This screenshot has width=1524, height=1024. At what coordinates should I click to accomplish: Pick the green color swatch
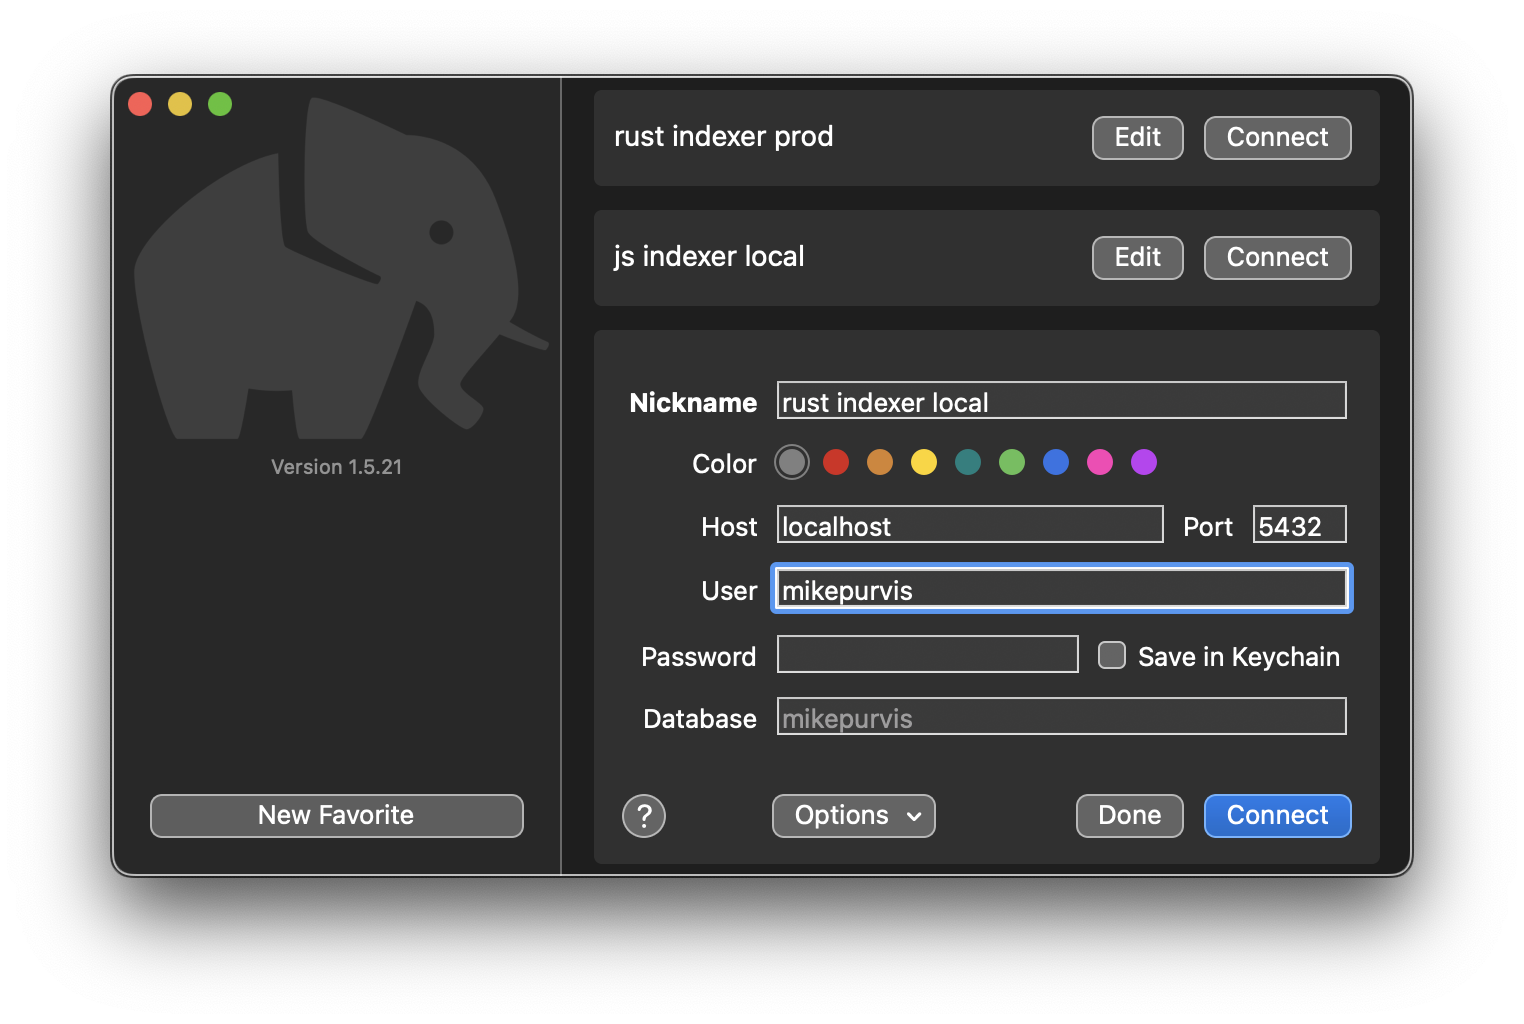tap(1012, 462)
